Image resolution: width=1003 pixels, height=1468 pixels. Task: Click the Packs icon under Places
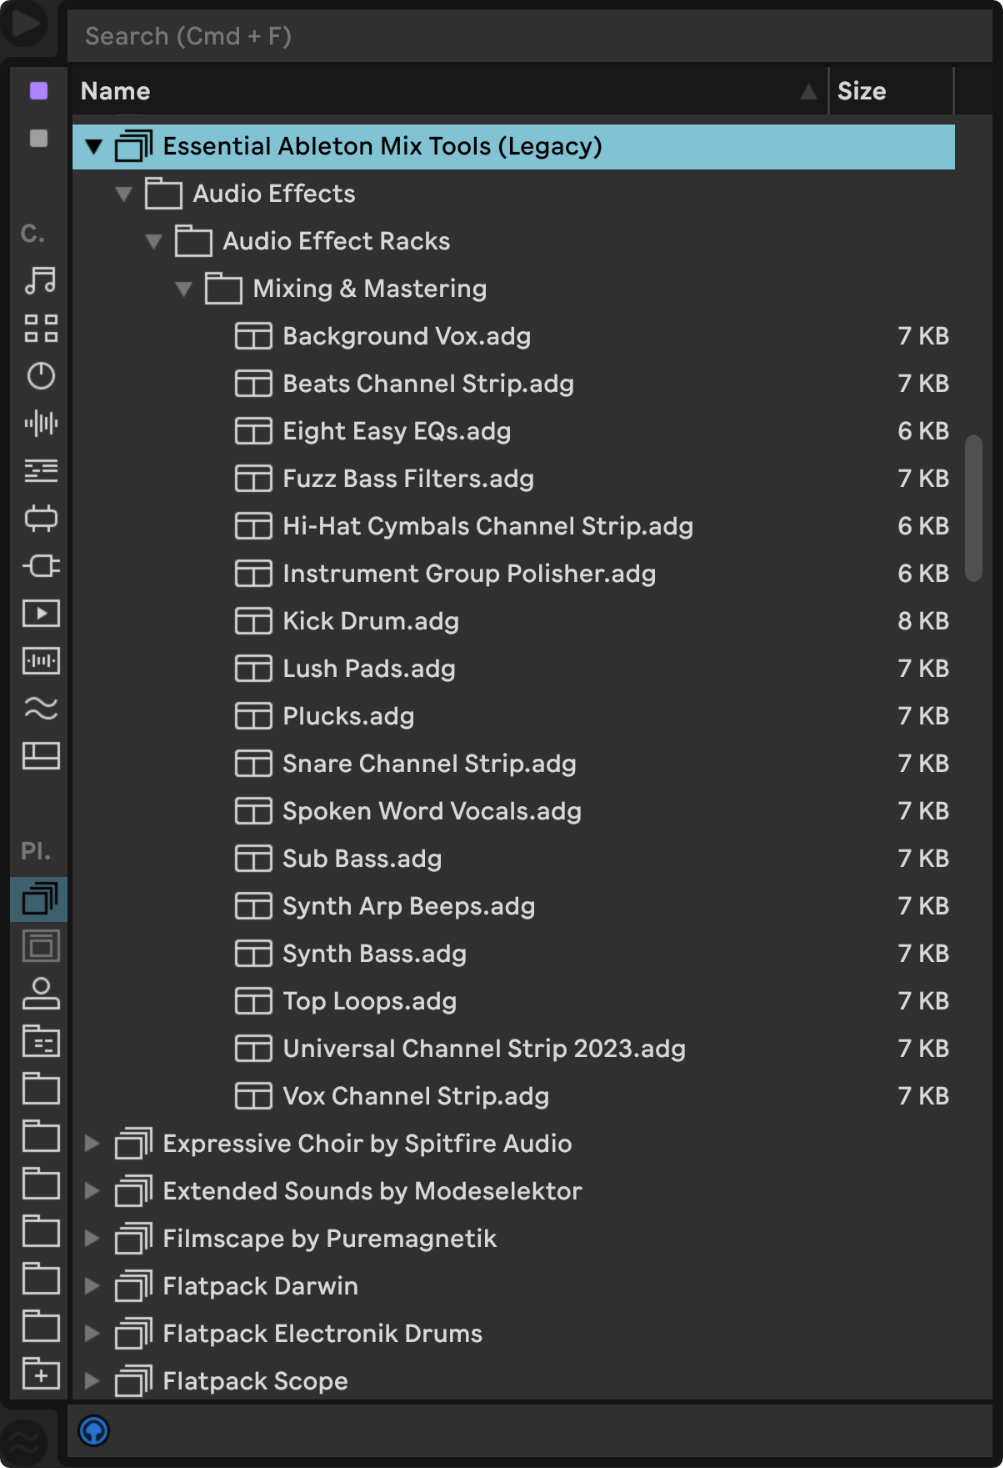40,897
